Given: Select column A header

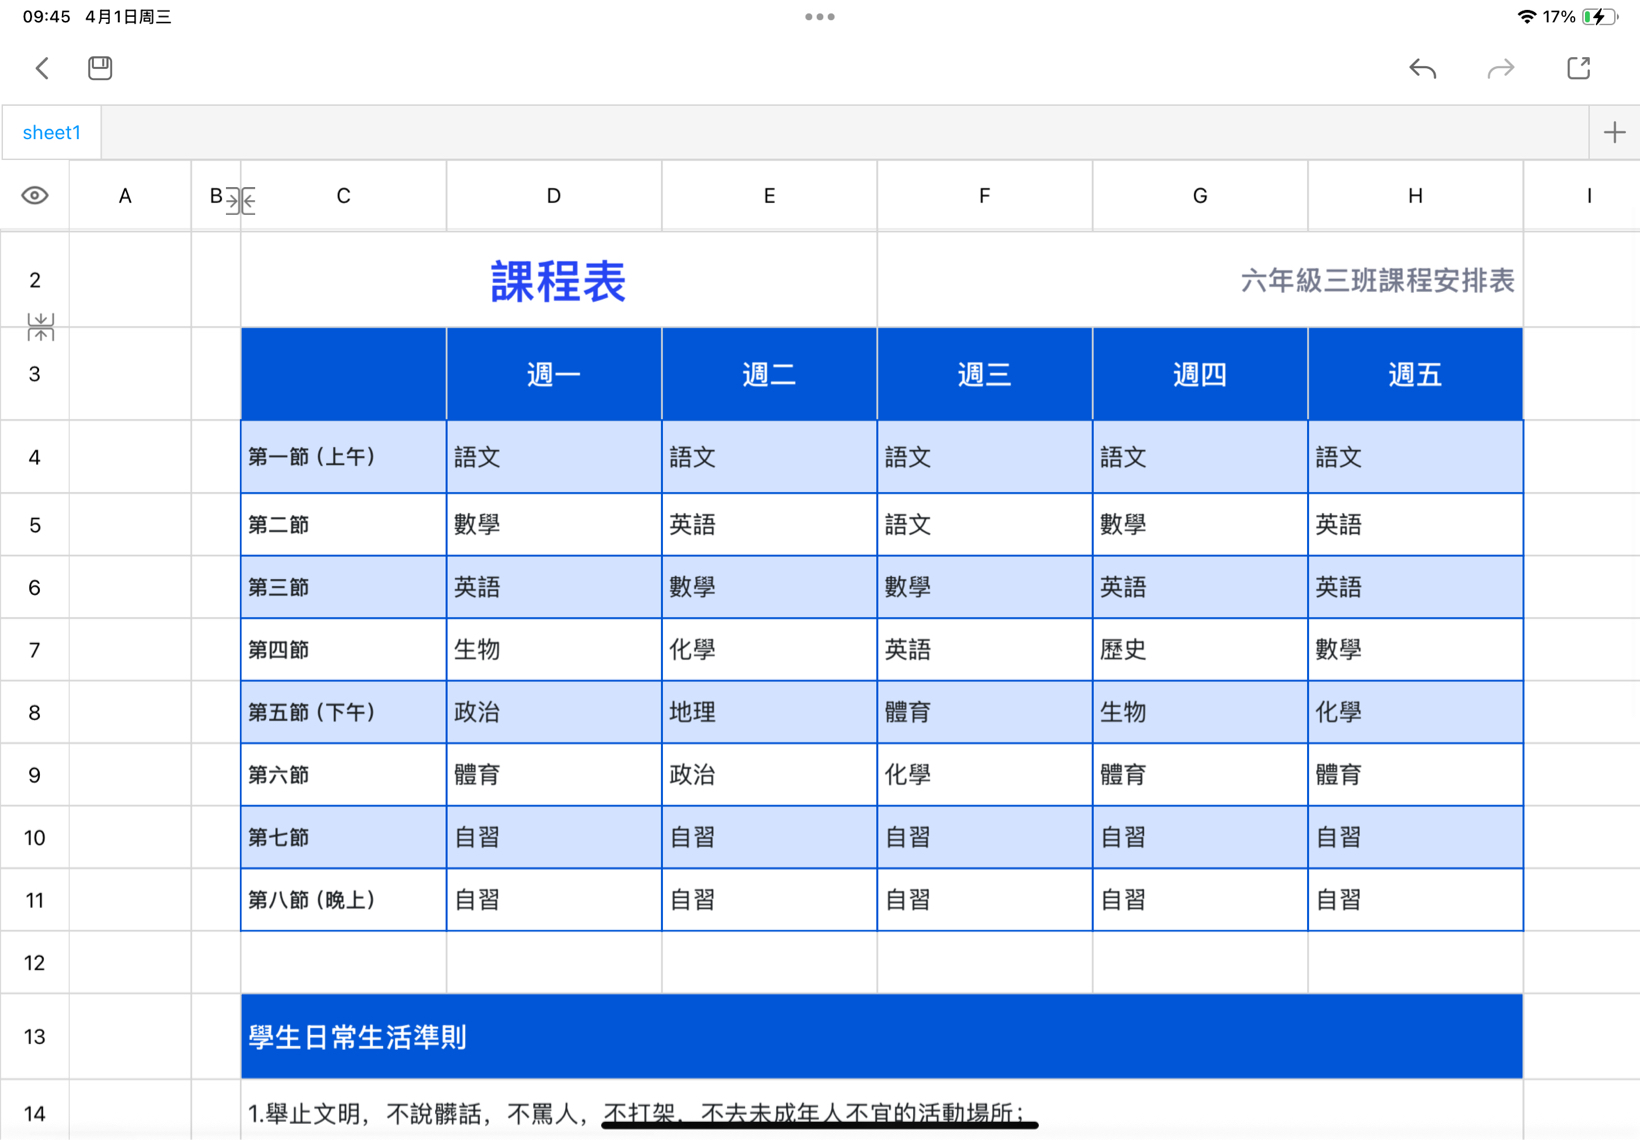Looking at the screenshot, I should [125, 196].
